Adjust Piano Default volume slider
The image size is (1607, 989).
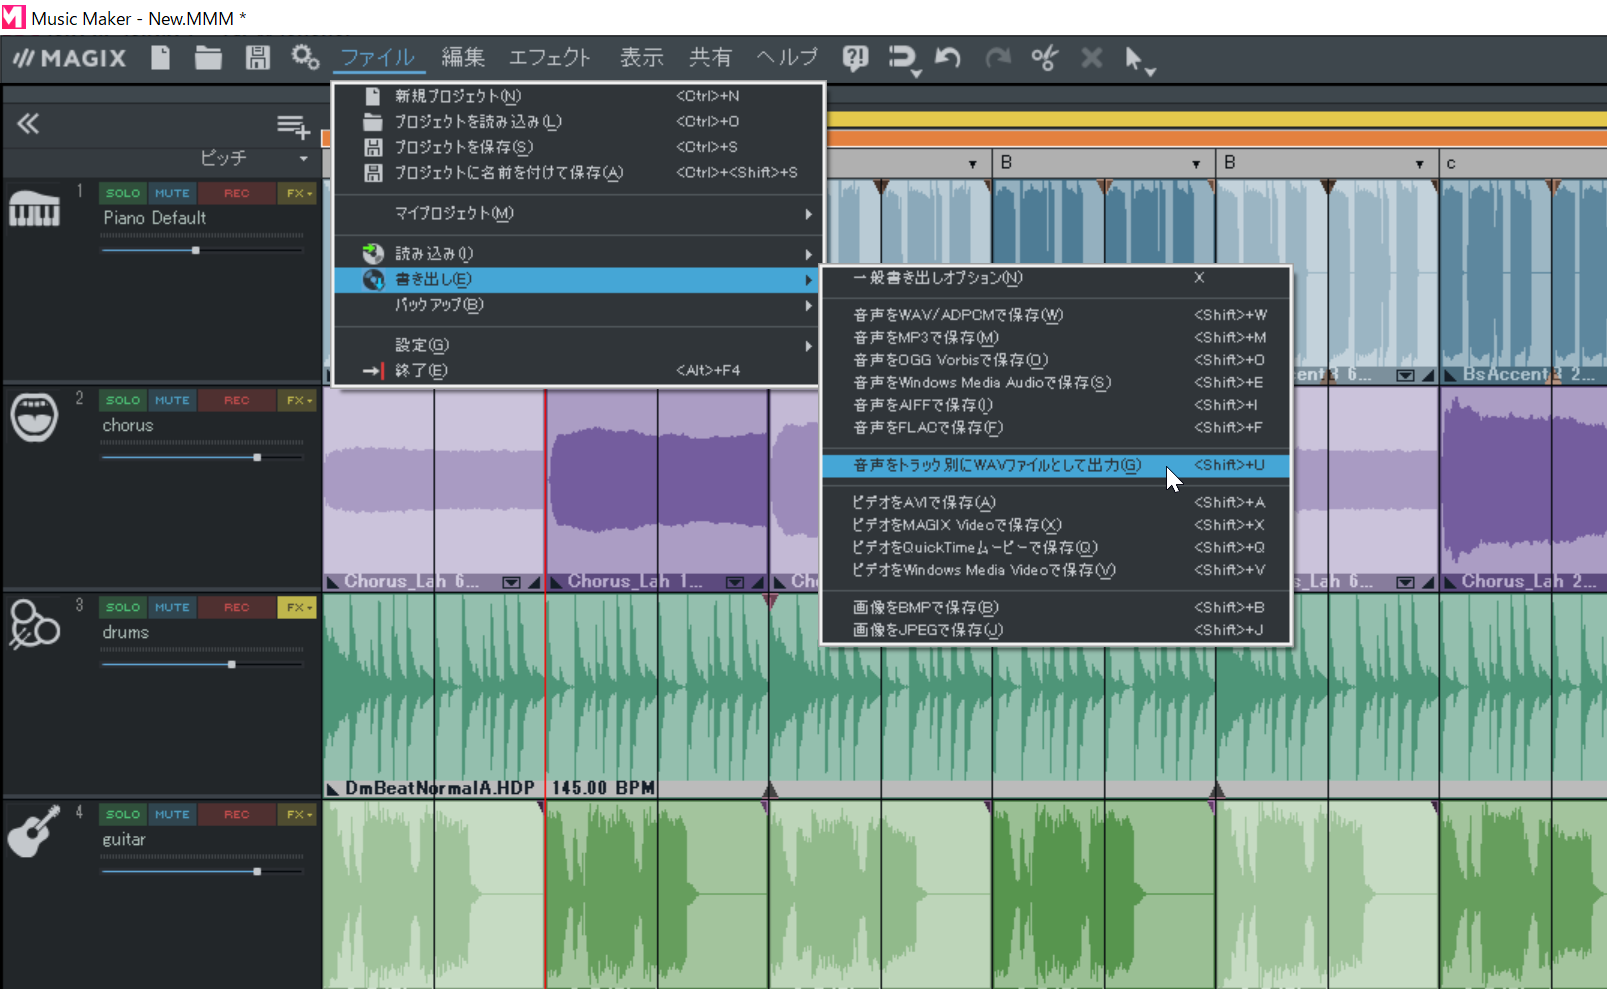196,250
